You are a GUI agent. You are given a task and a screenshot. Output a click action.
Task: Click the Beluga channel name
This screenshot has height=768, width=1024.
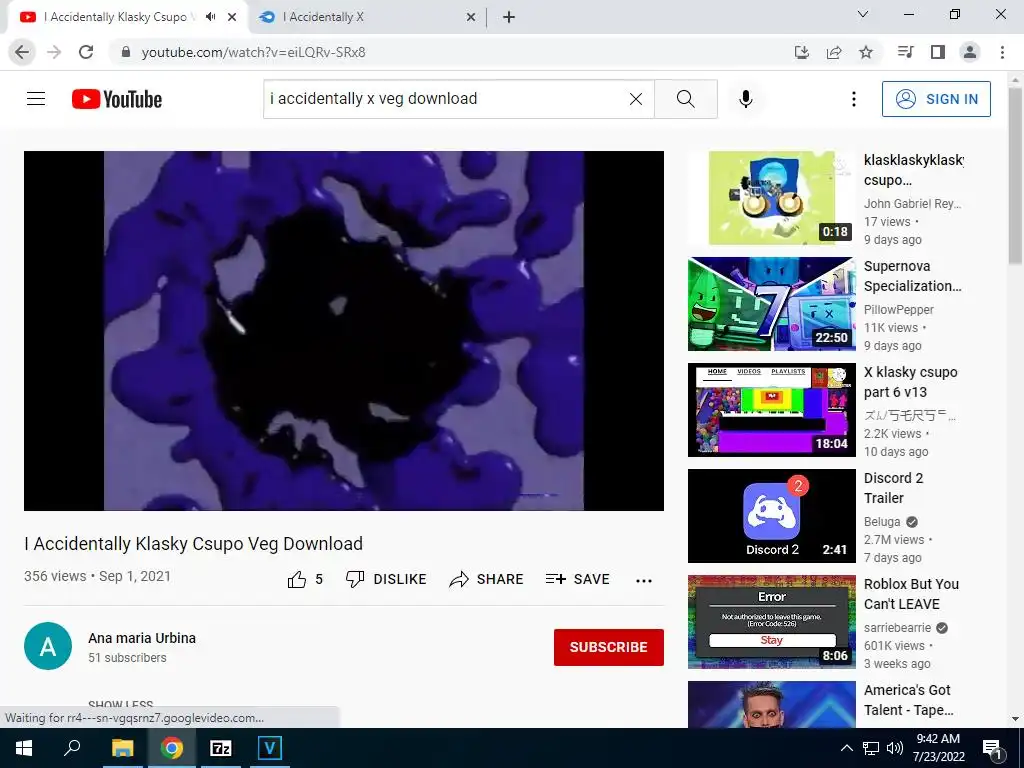(882, 522)
